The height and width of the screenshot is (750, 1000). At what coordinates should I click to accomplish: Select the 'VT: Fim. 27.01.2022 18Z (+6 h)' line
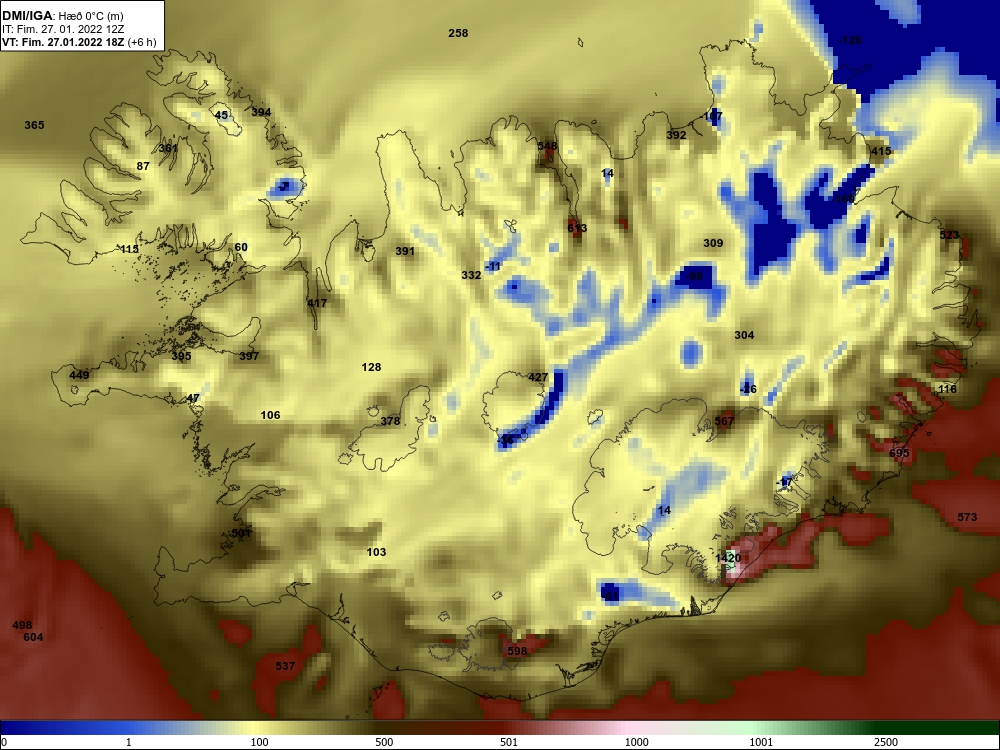tap(79, 43)
